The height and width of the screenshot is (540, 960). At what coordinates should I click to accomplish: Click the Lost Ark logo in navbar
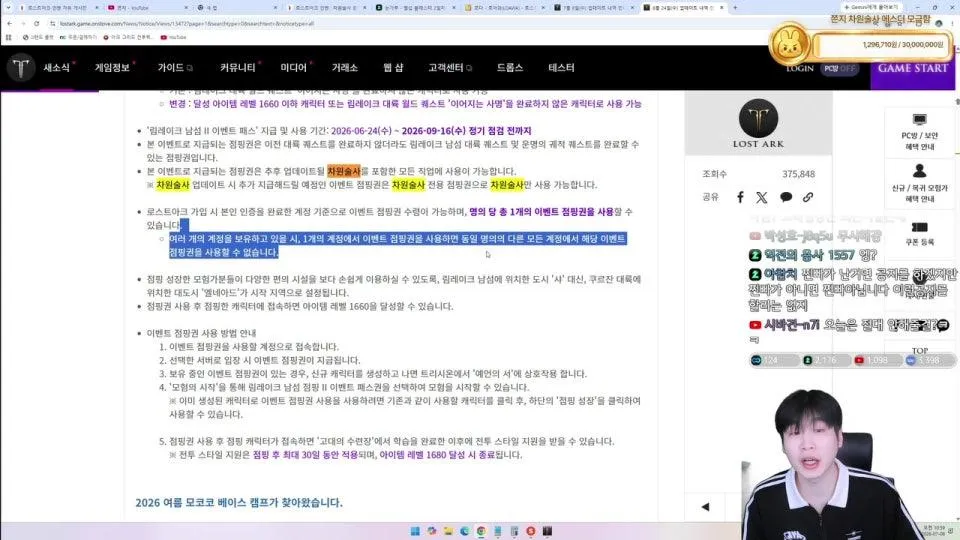[21, 67]
